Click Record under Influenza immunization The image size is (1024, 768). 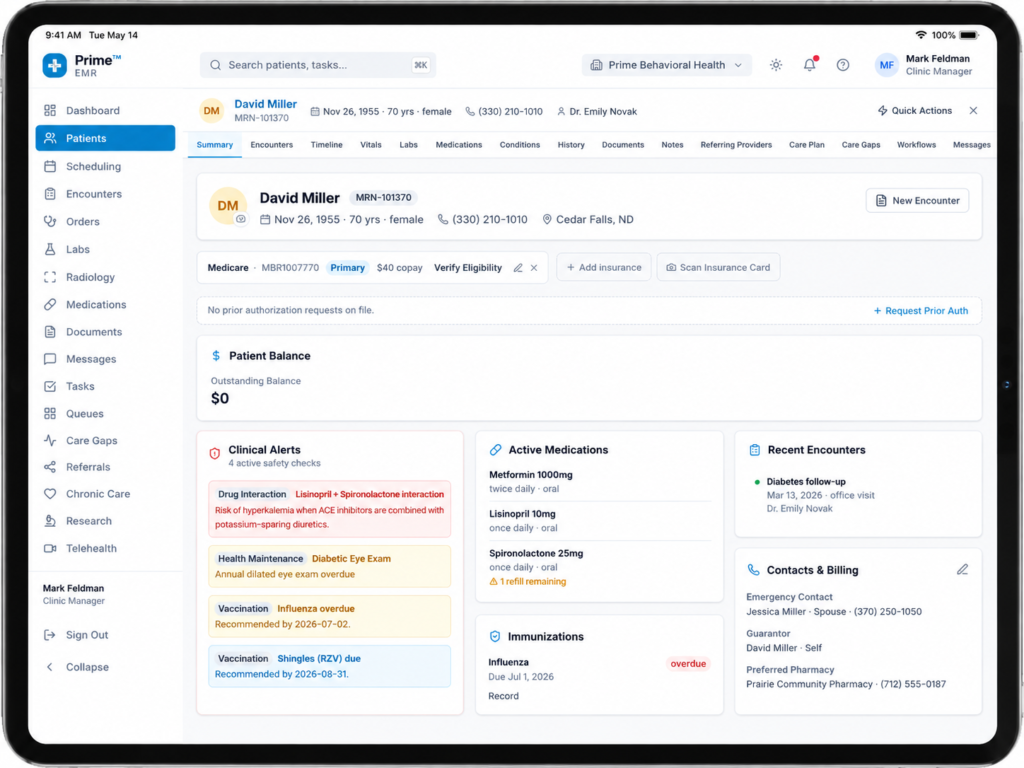(504, 696)
